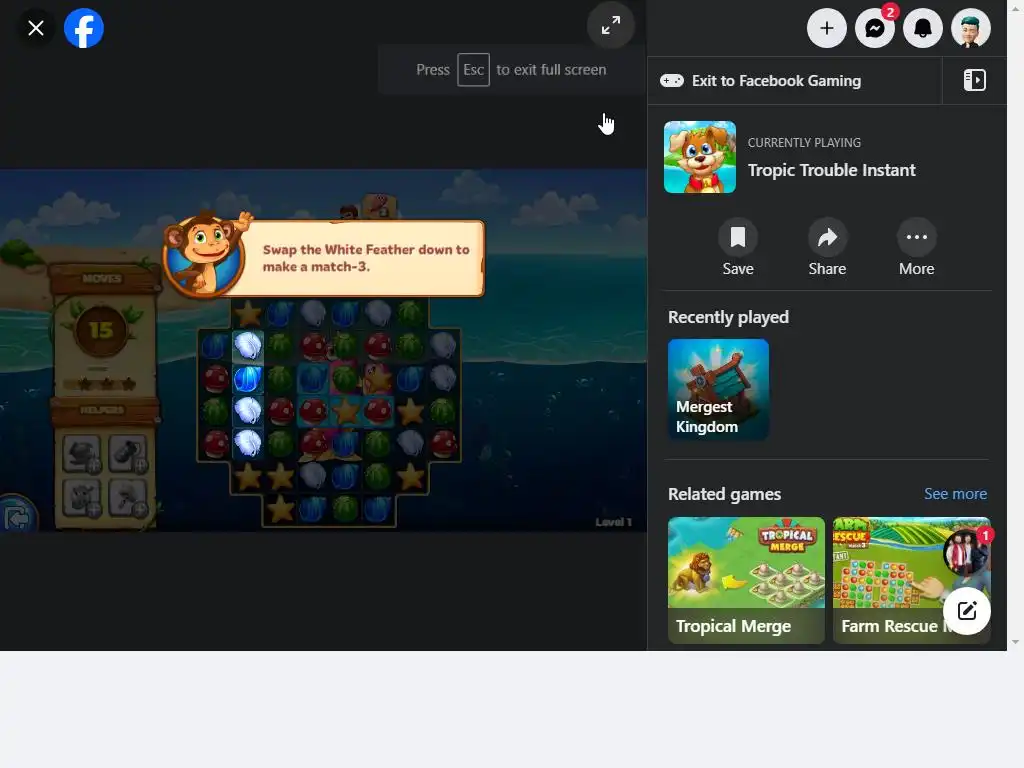Screen dimensions: 1024x768
Task: Click the Tropic Trouble Instant title
Action: pyautogui.click(x=831, y=170)
